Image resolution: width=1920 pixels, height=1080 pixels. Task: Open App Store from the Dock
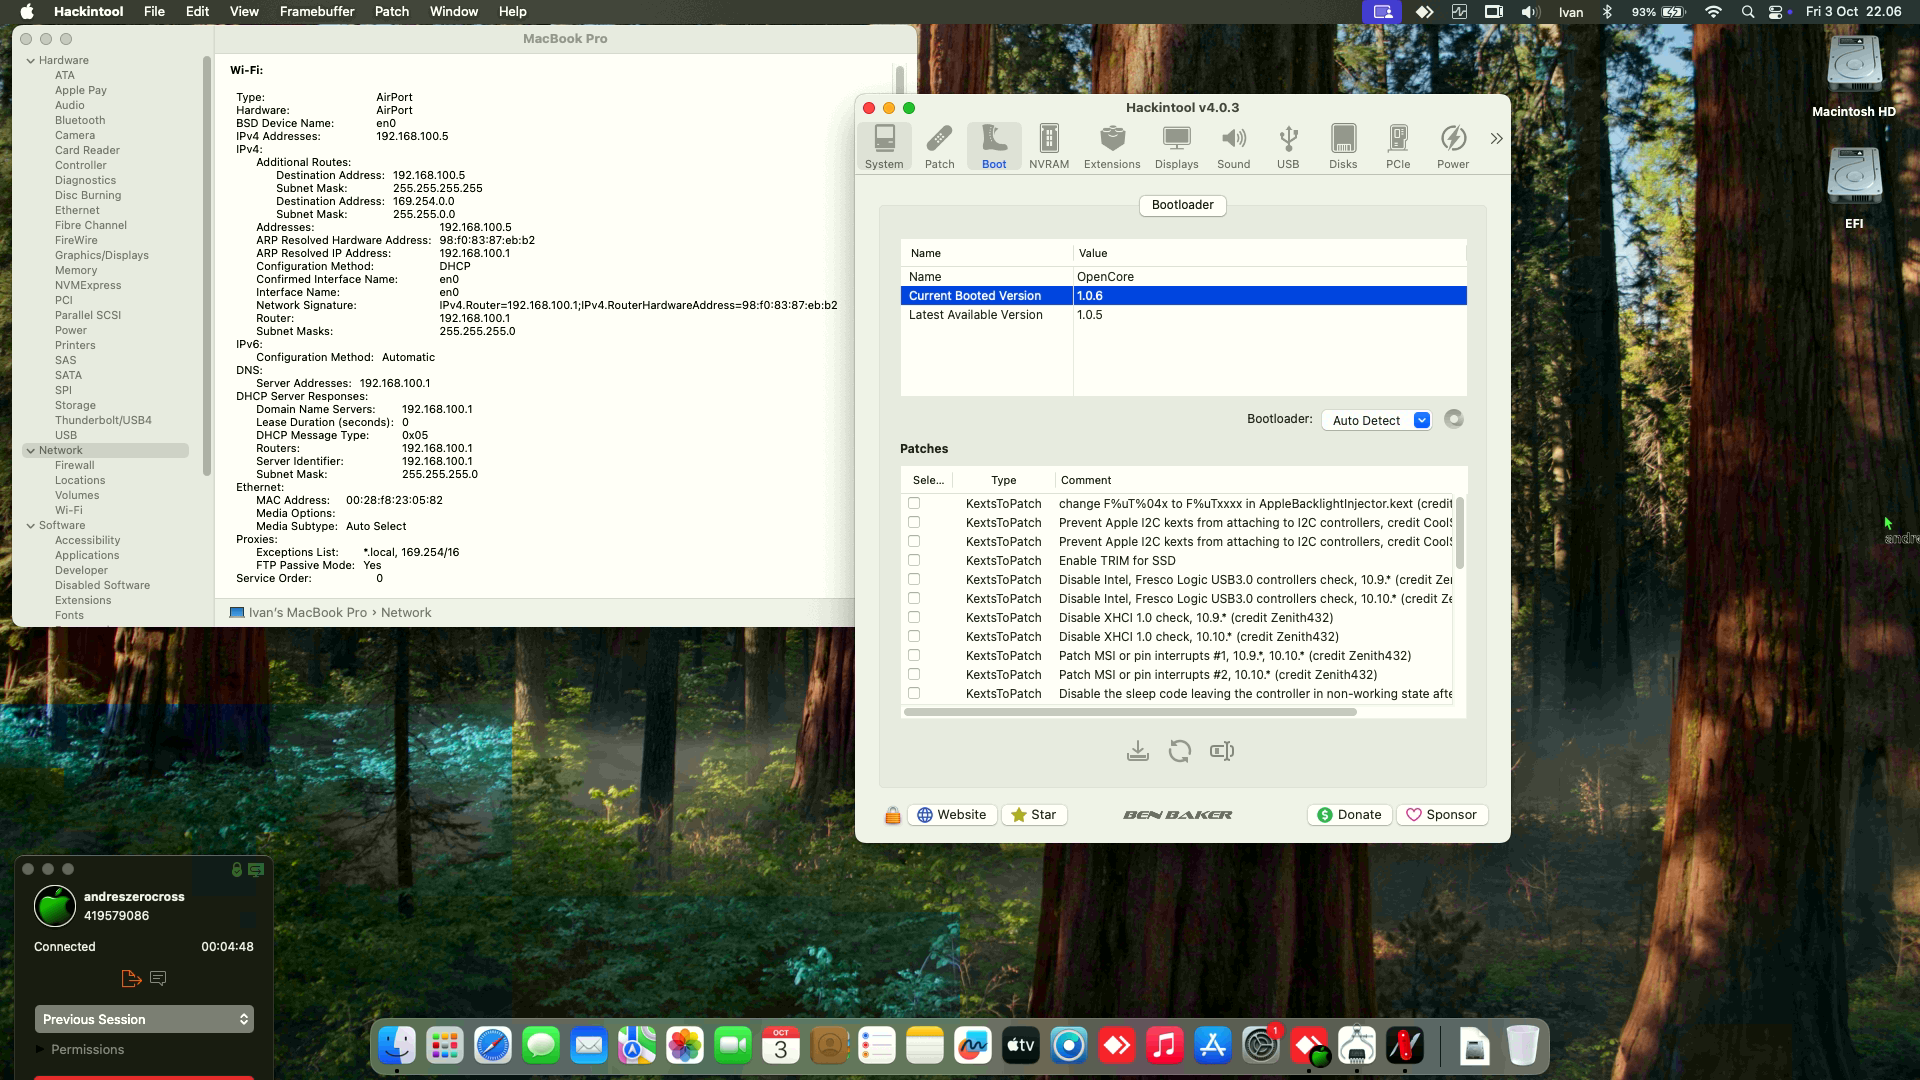1213,1046
